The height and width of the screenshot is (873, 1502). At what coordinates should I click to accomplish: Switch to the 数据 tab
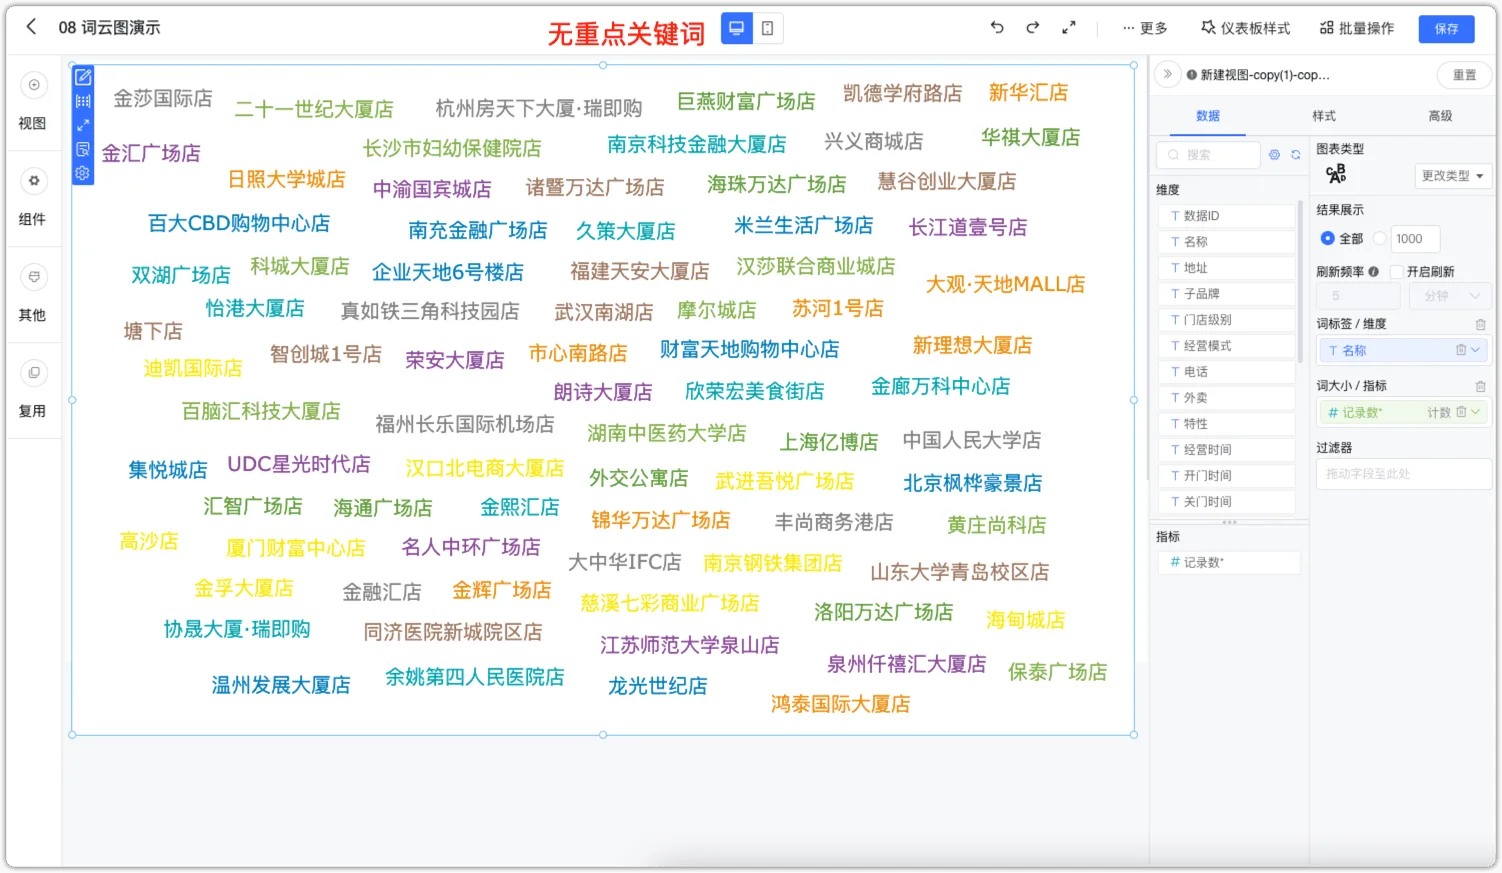pyautogui.click(x=1208, y=116)
